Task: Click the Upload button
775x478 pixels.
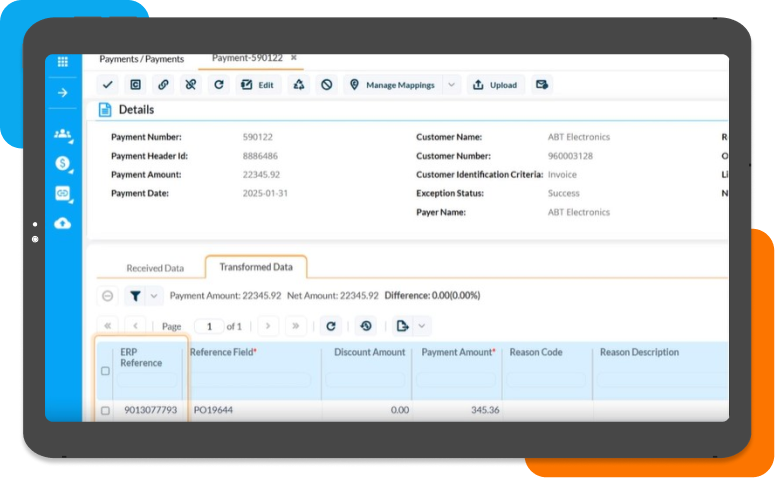Action: pyautogui.click(x=495, y=85)
